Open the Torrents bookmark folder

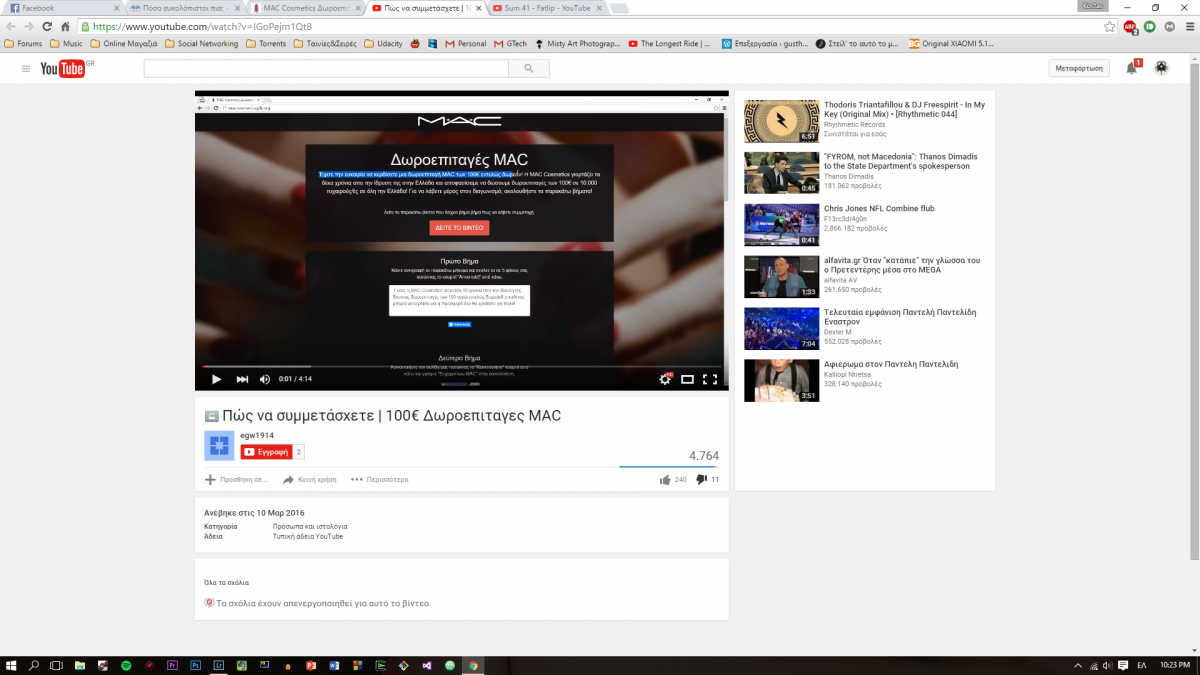[x=265, y=44]
